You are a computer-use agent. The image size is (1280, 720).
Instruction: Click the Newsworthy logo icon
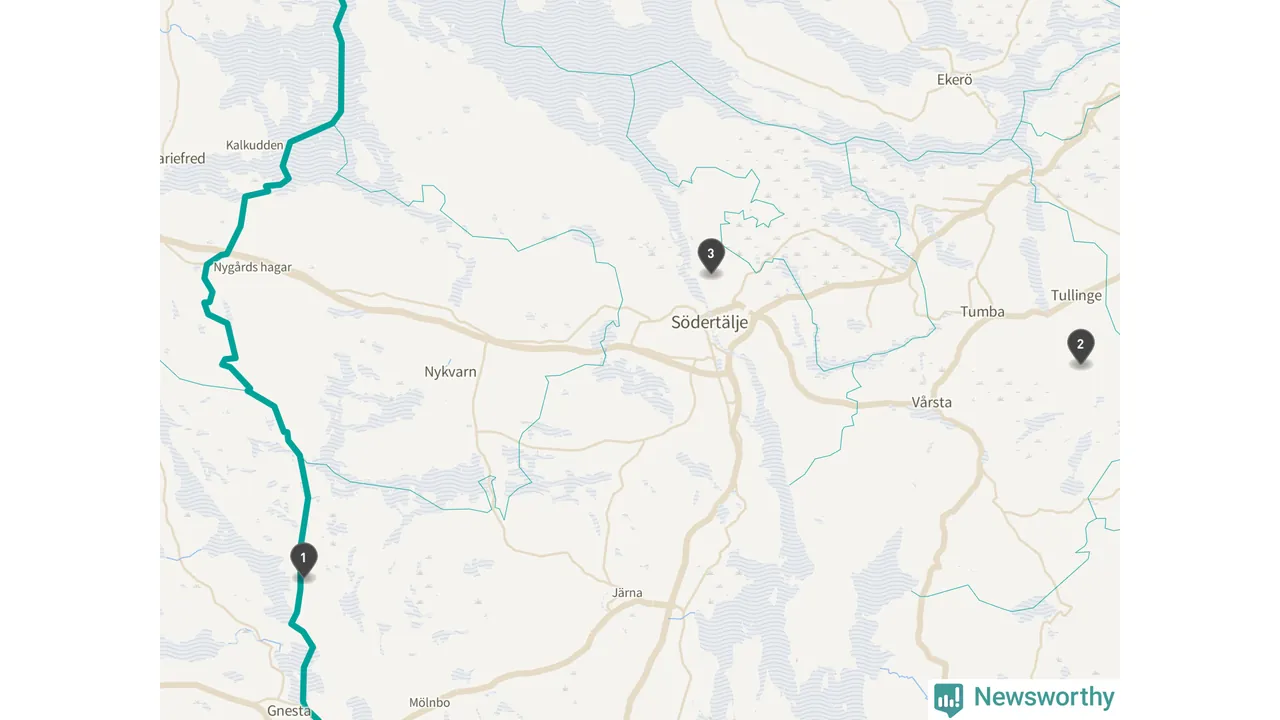(x=948, y=698)
